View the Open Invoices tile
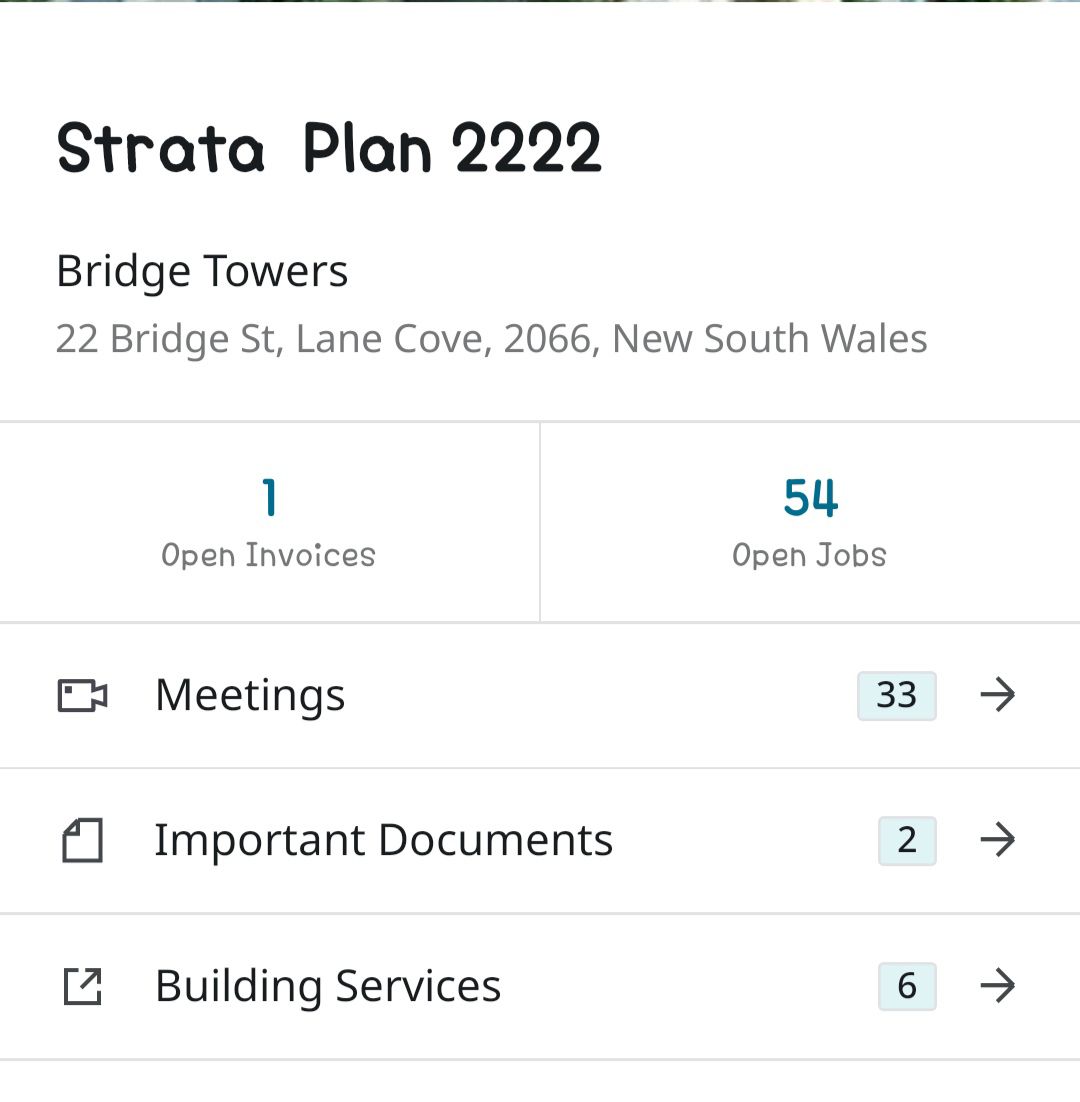1080x1102 pixels. [x=269, y=522]
